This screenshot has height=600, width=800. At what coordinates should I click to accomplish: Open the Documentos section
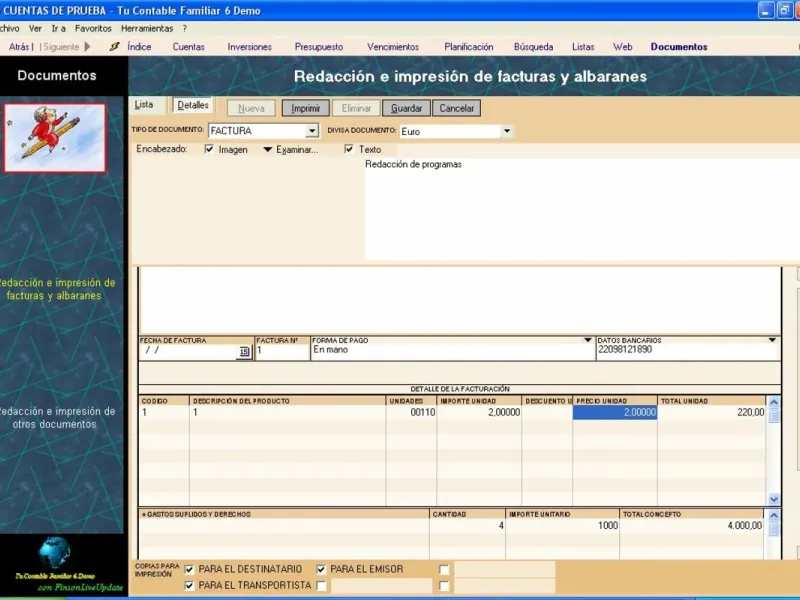tap(679, 47)
